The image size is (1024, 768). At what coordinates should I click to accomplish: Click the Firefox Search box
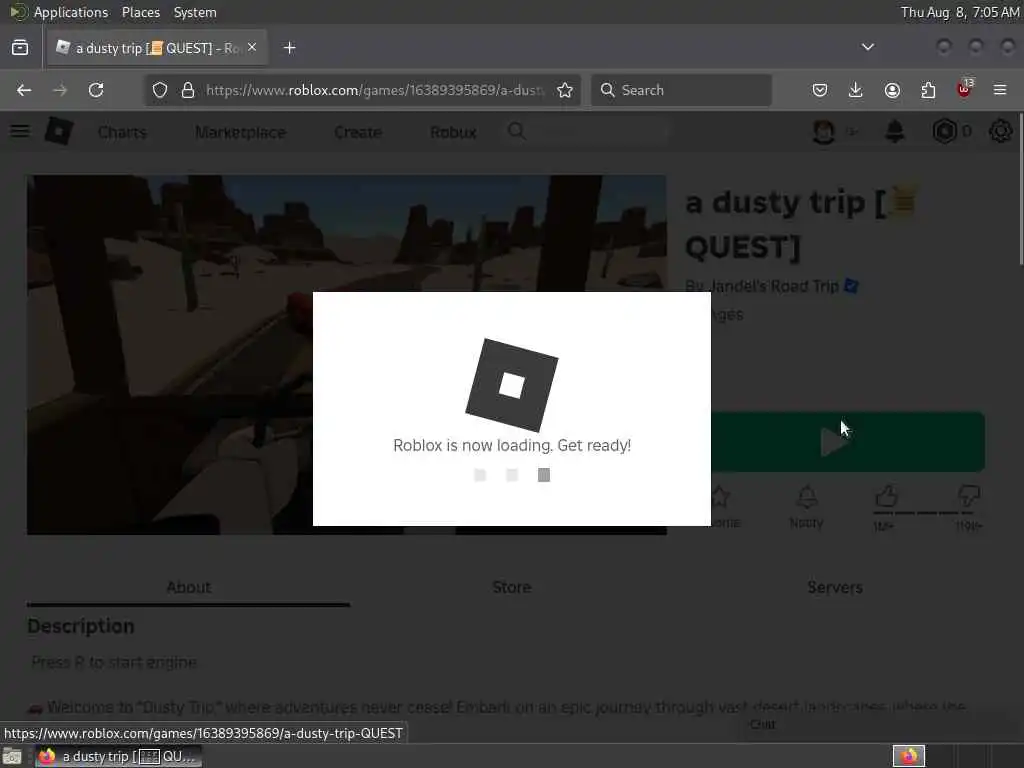681,90
